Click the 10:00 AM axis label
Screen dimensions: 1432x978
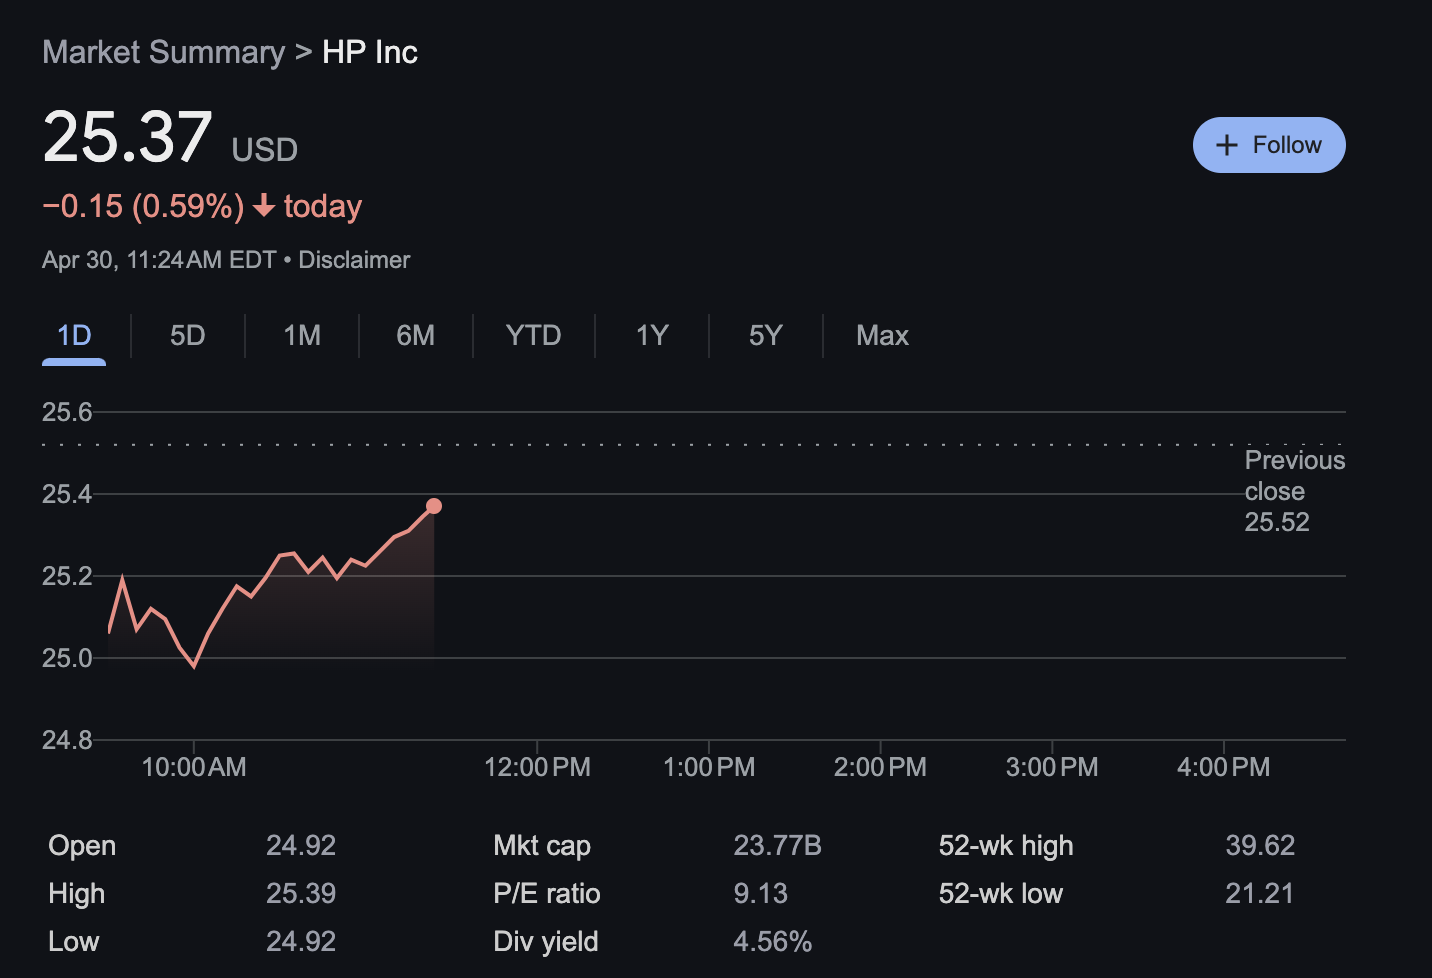[194, 767]
